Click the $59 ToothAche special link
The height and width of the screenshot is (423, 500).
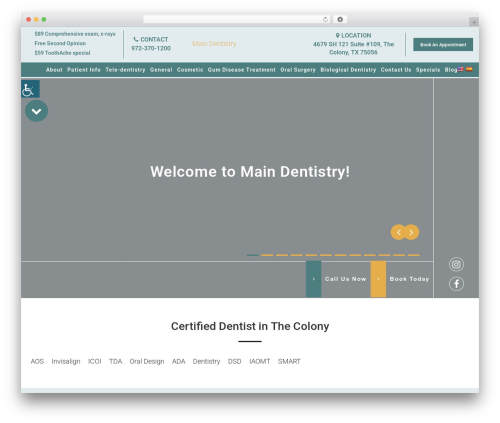click(x=62, y=53)
